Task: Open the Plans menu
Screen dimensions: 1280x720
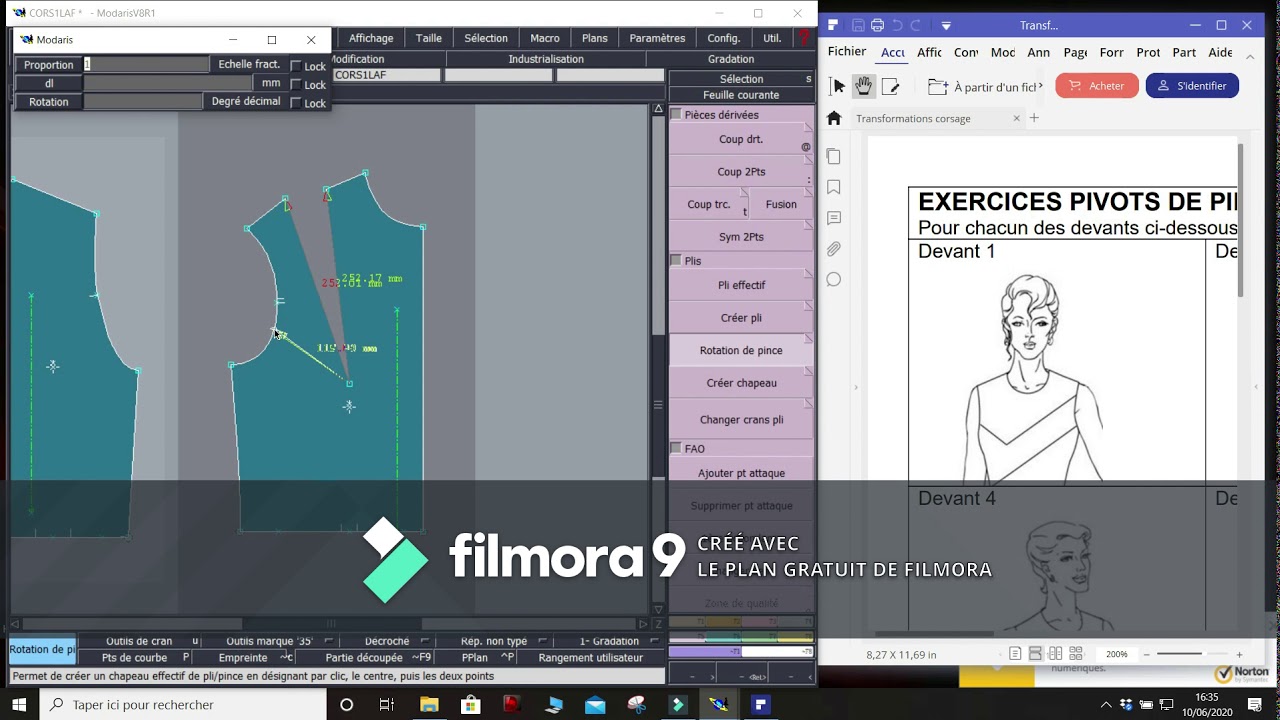Action: [595, 38]
